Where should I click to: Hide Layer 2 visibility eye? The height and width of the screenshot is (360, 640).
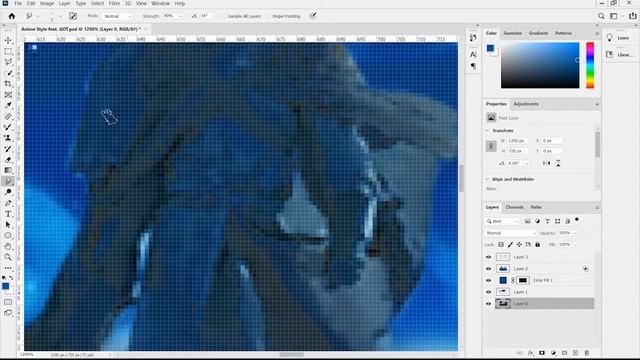coord(488,269)
